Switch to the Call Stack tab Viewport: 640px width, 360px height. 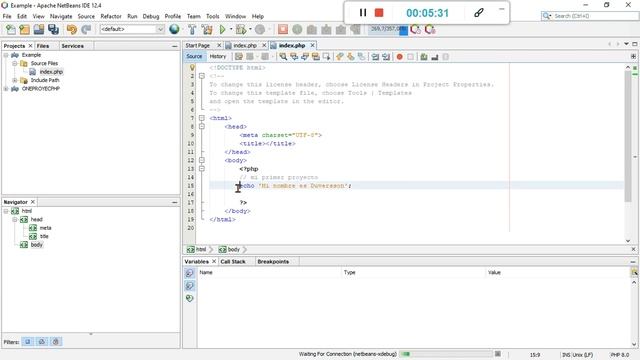233,262
